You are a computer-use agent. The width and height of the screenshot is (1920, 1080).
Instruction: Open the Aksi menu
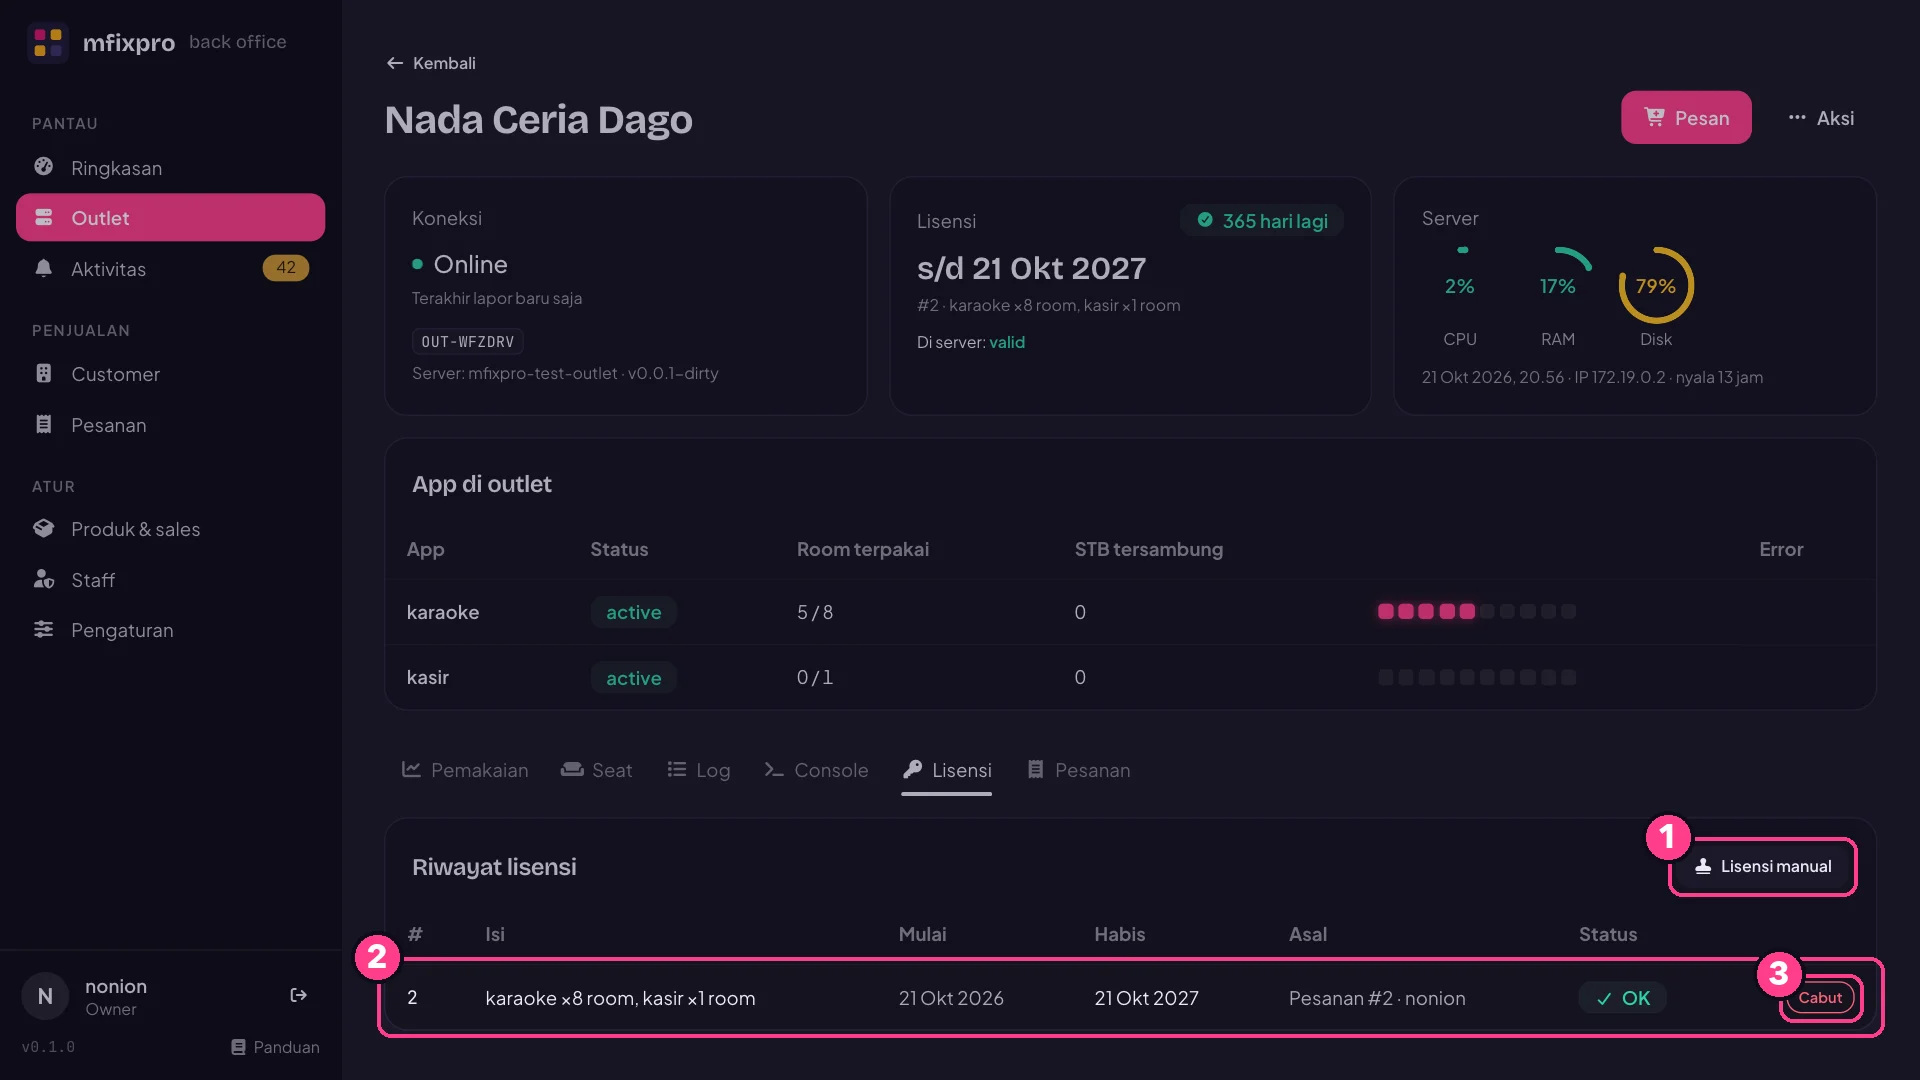1821,117
